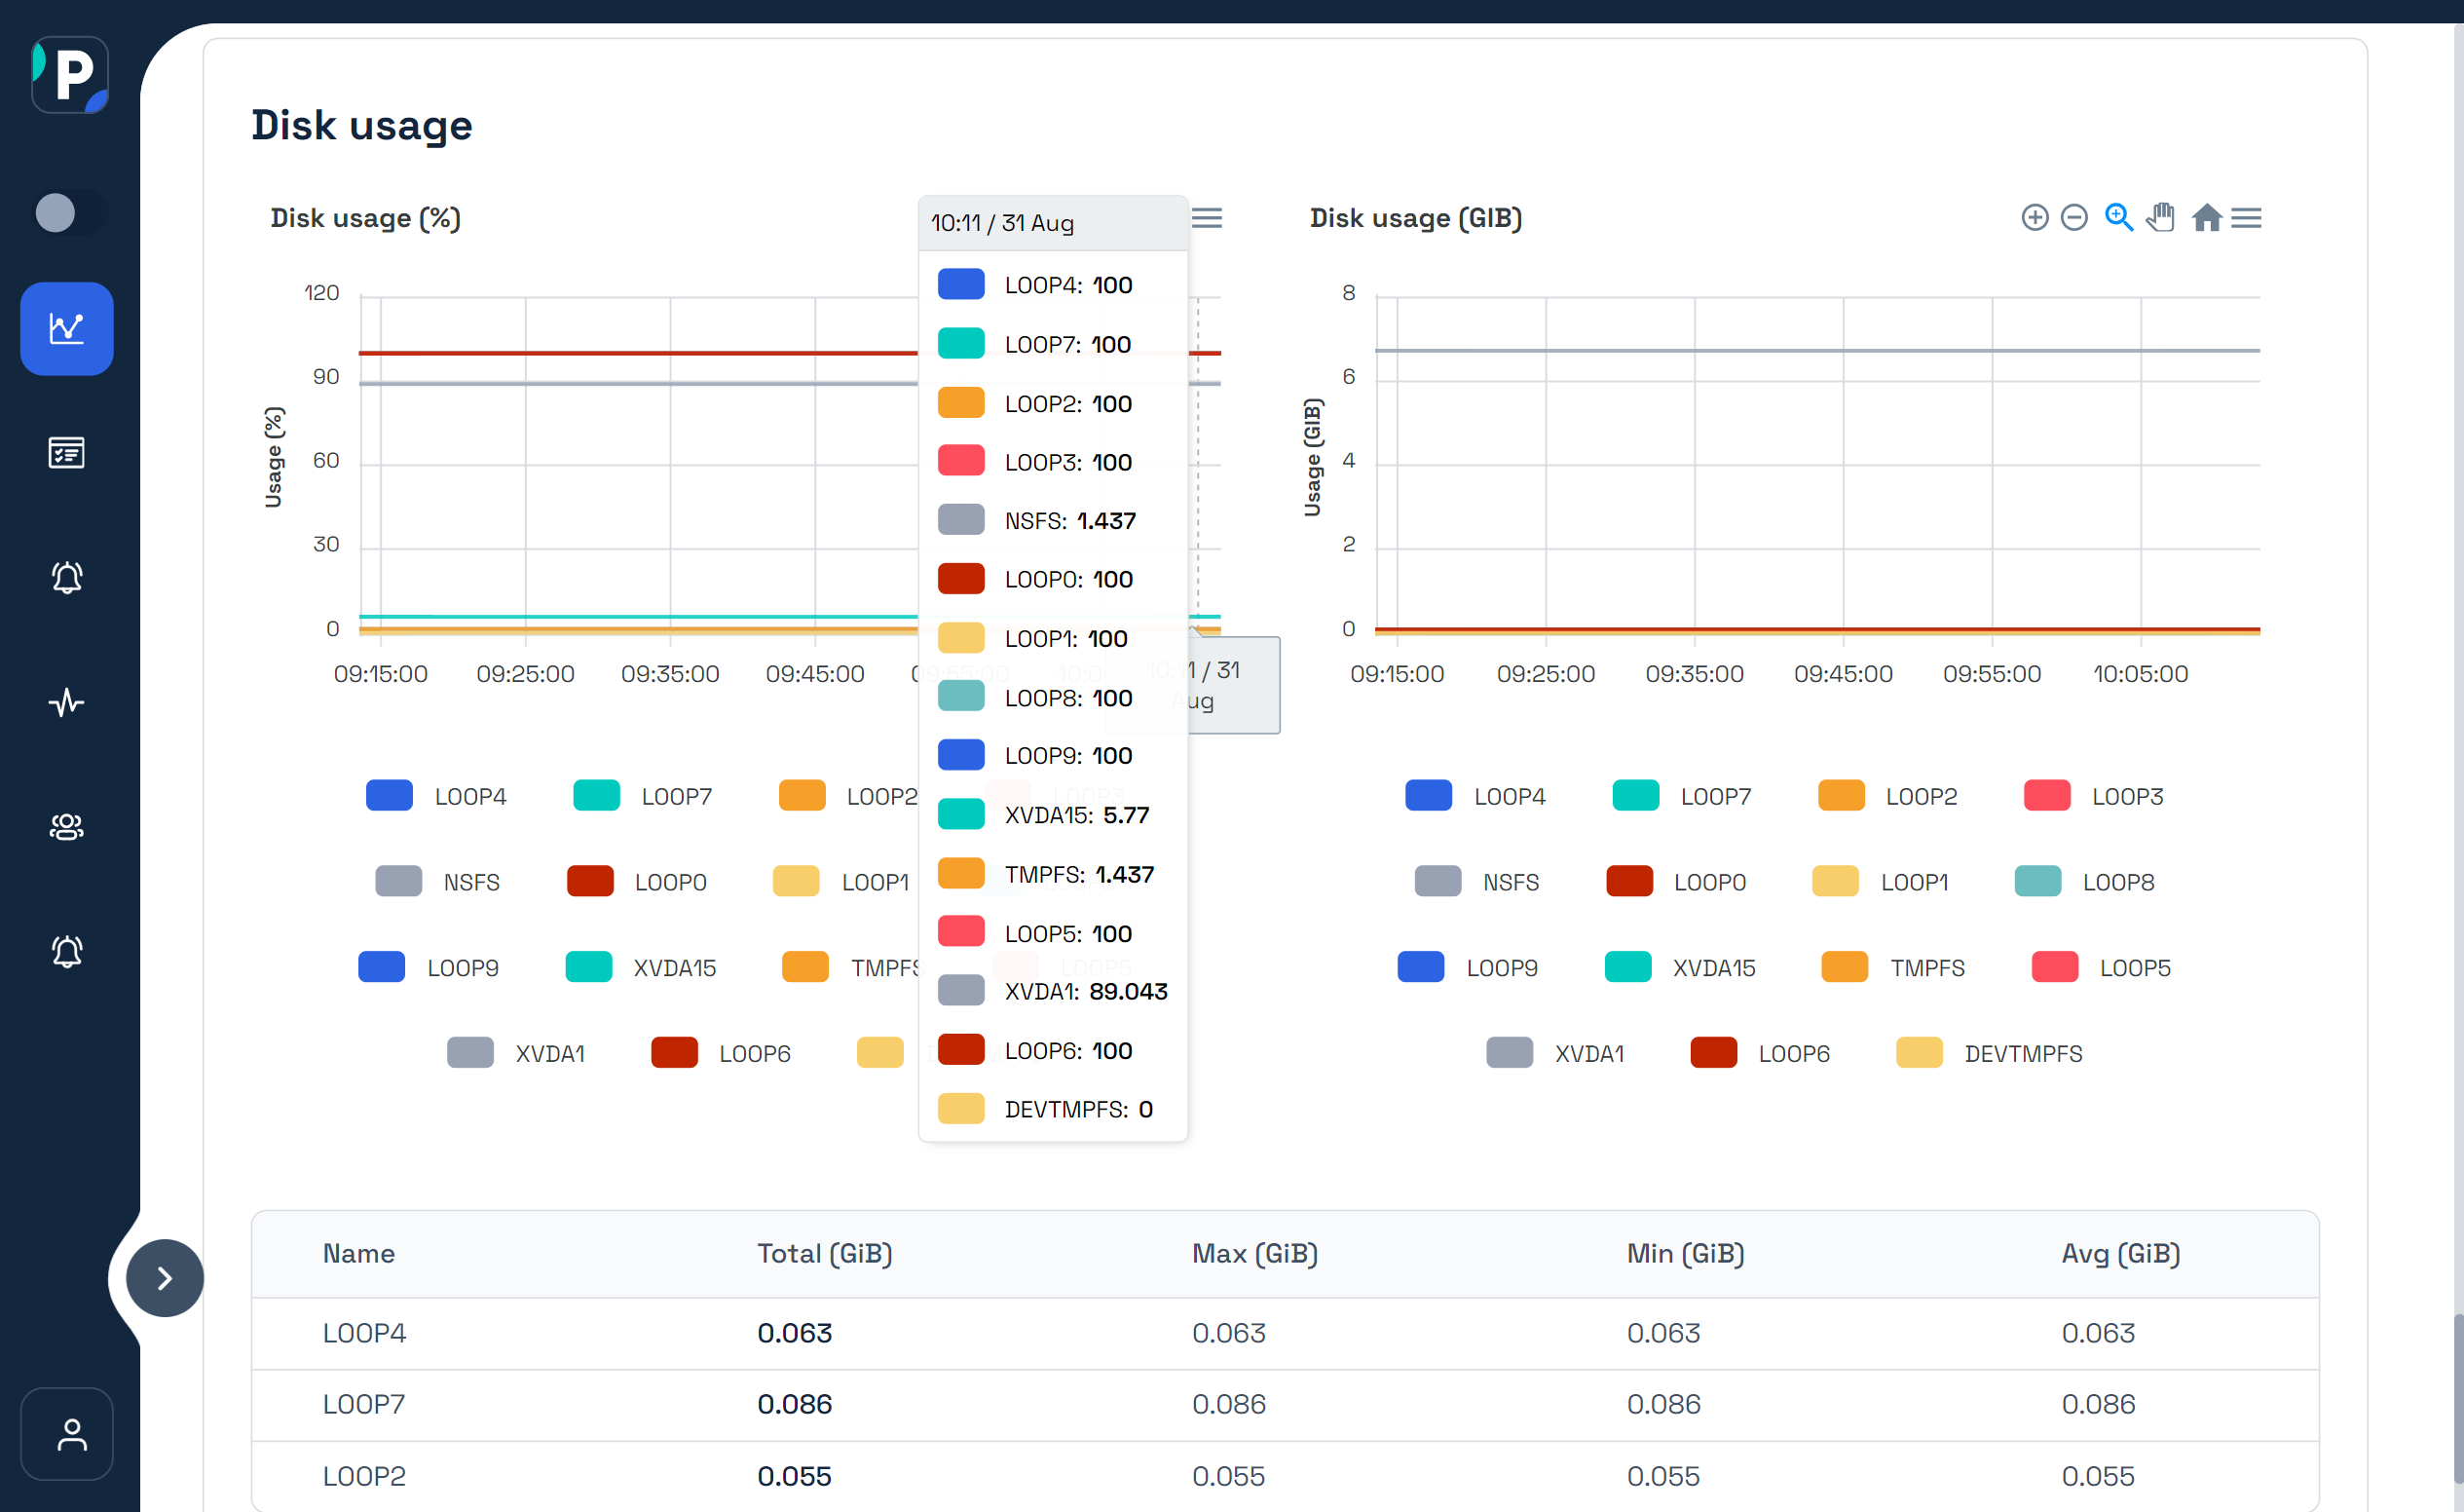Click zoom in on Disk usage (GiB) chart
The height and width of the screenshot is (1512, 2464).
tap(2035, 218)
